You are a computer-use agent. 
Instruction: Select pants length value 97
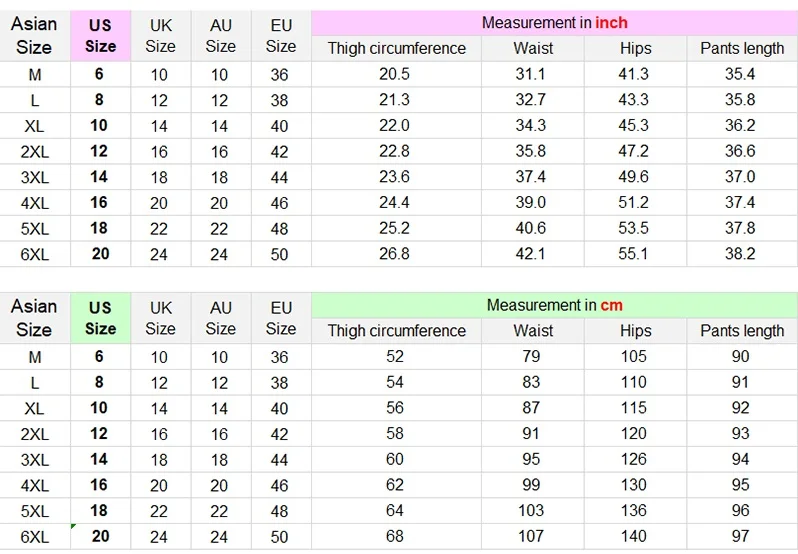(x=740, y=537)
